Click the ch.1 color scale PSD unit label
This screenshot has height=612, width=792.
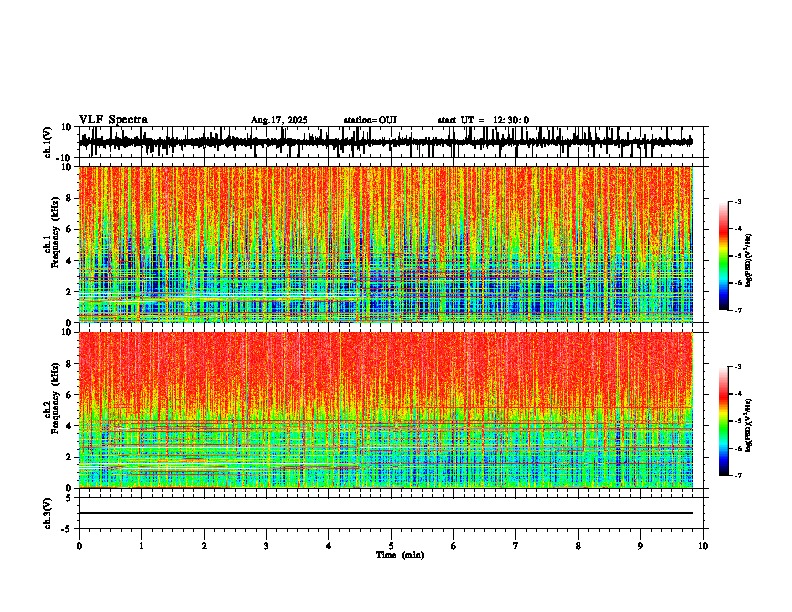coord(749,261)
